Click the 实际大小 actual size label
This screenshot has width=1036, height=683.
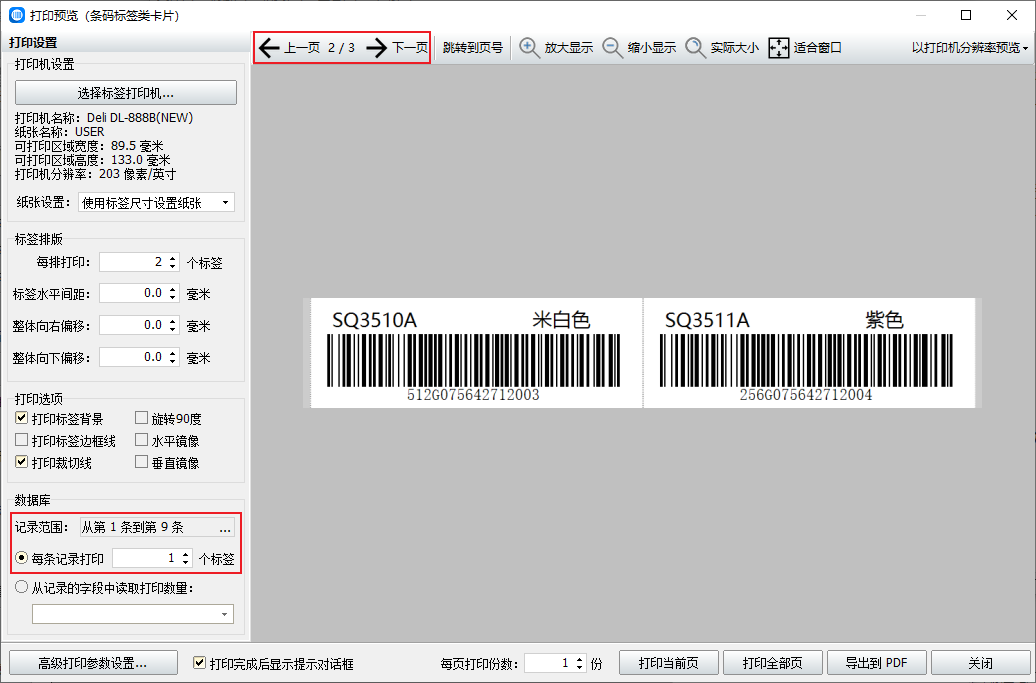tap(735, 48)
